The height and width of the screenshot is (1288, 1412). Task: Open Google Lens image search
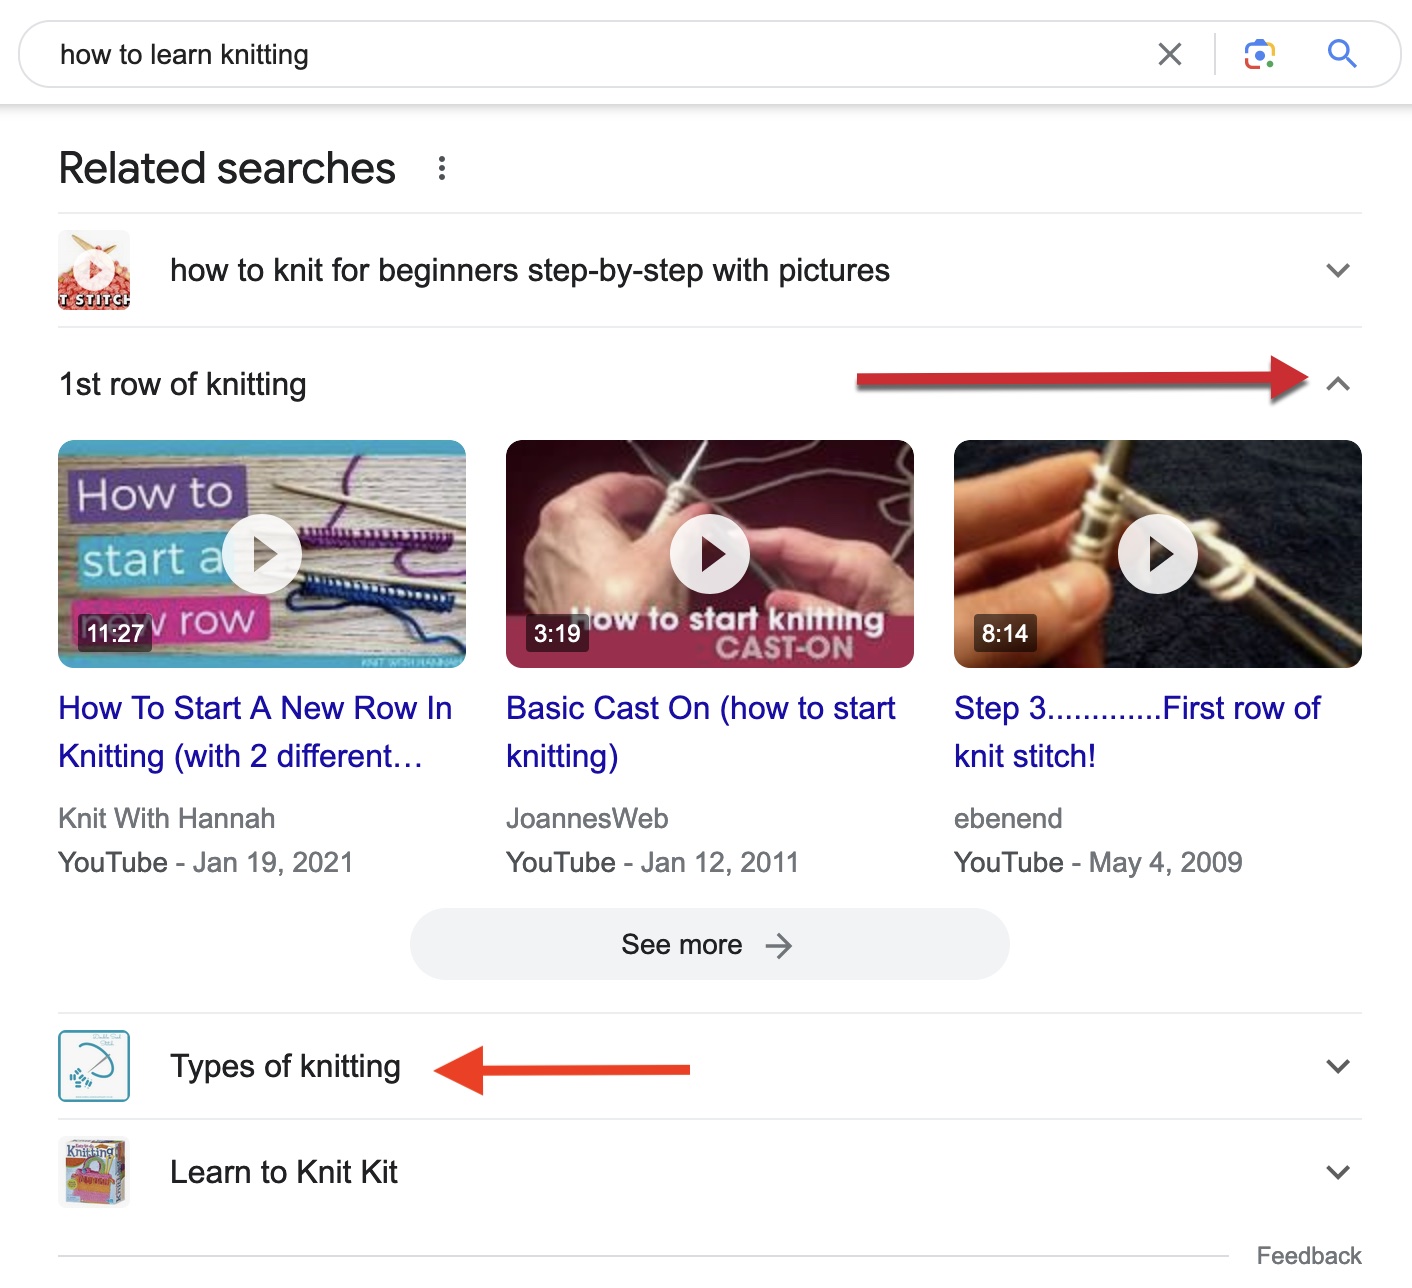1259,54
